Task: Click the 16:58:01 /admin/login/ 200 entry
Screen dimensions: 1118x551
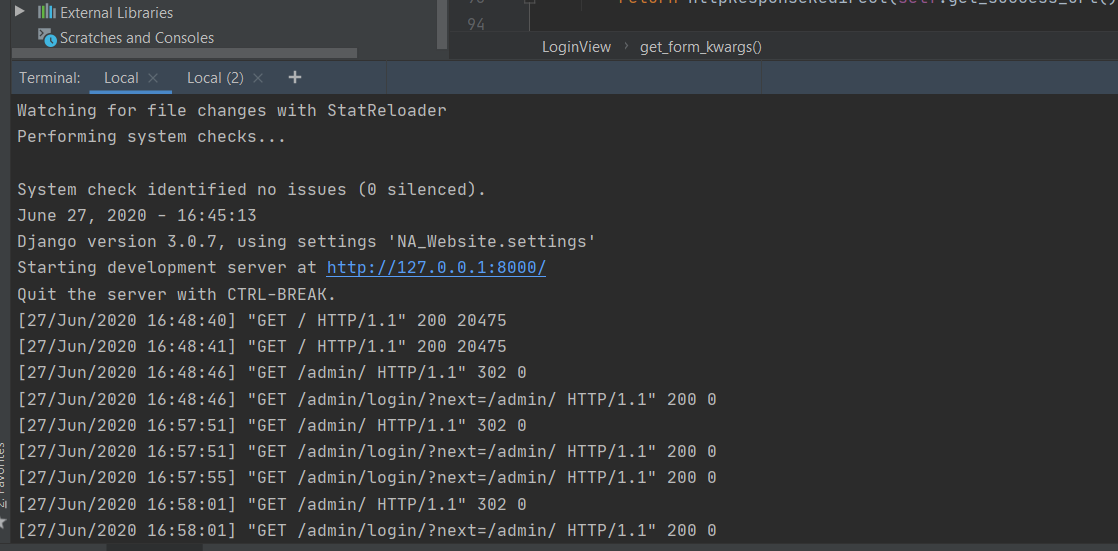Action: pos(366,530)
